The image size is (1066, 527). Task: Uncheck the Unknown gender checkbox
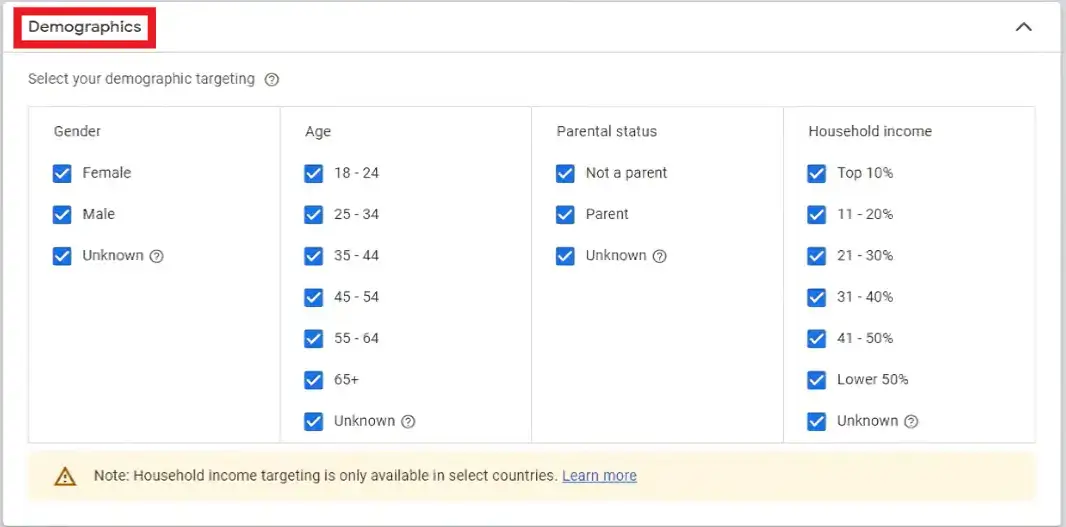click(x=62, y=256)
